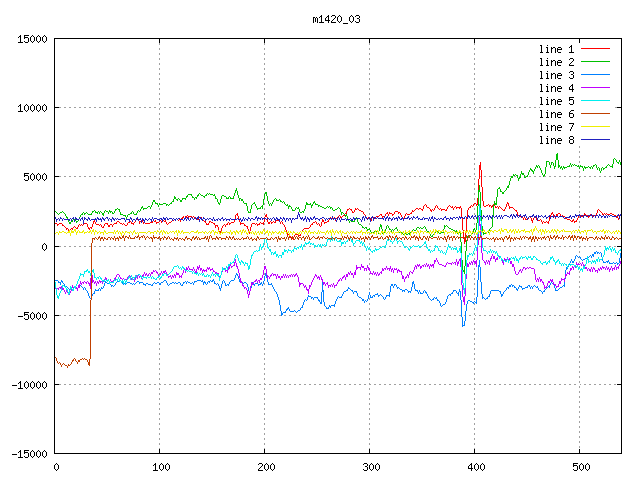Screen dimensions: 640x480
Task: Click the 500 x-axis tick label
Action: pyautogui.click(x=579, y=467)
